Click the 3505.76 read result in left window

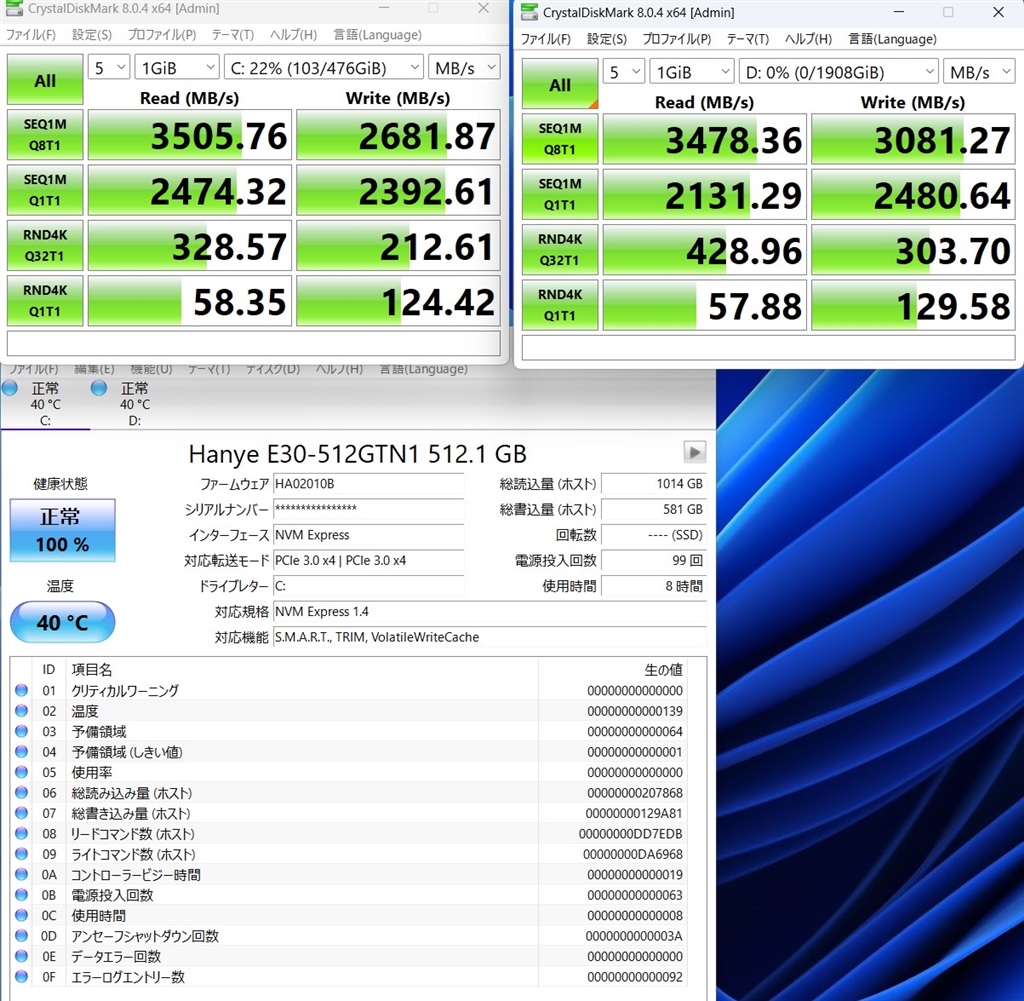point(190,135)
